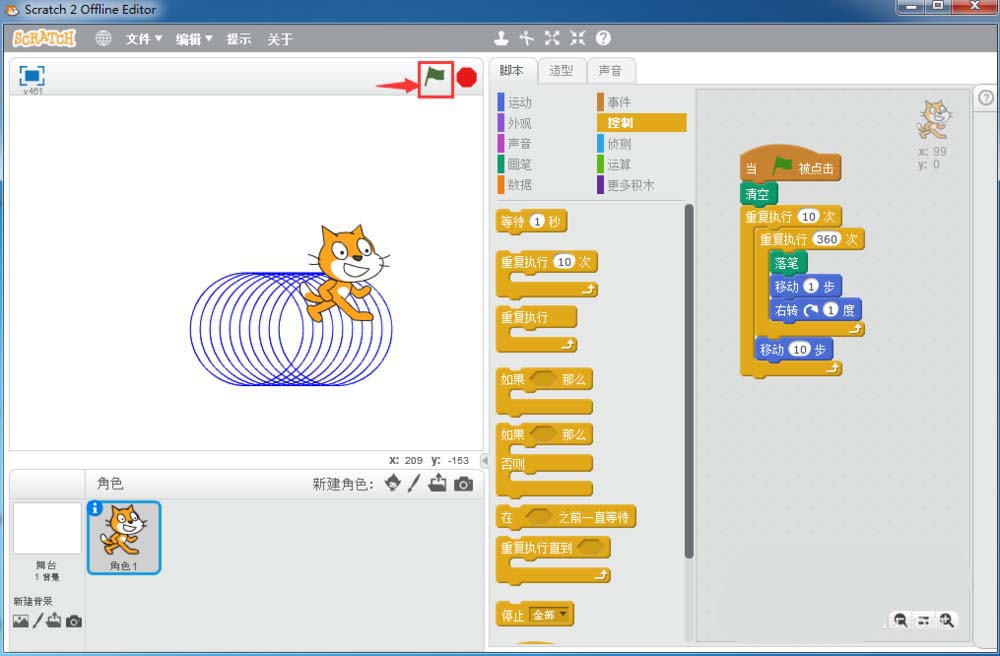The image size is (1000, 656).
Task: Switch to the 声音 tab
Action: click(610, 71)
